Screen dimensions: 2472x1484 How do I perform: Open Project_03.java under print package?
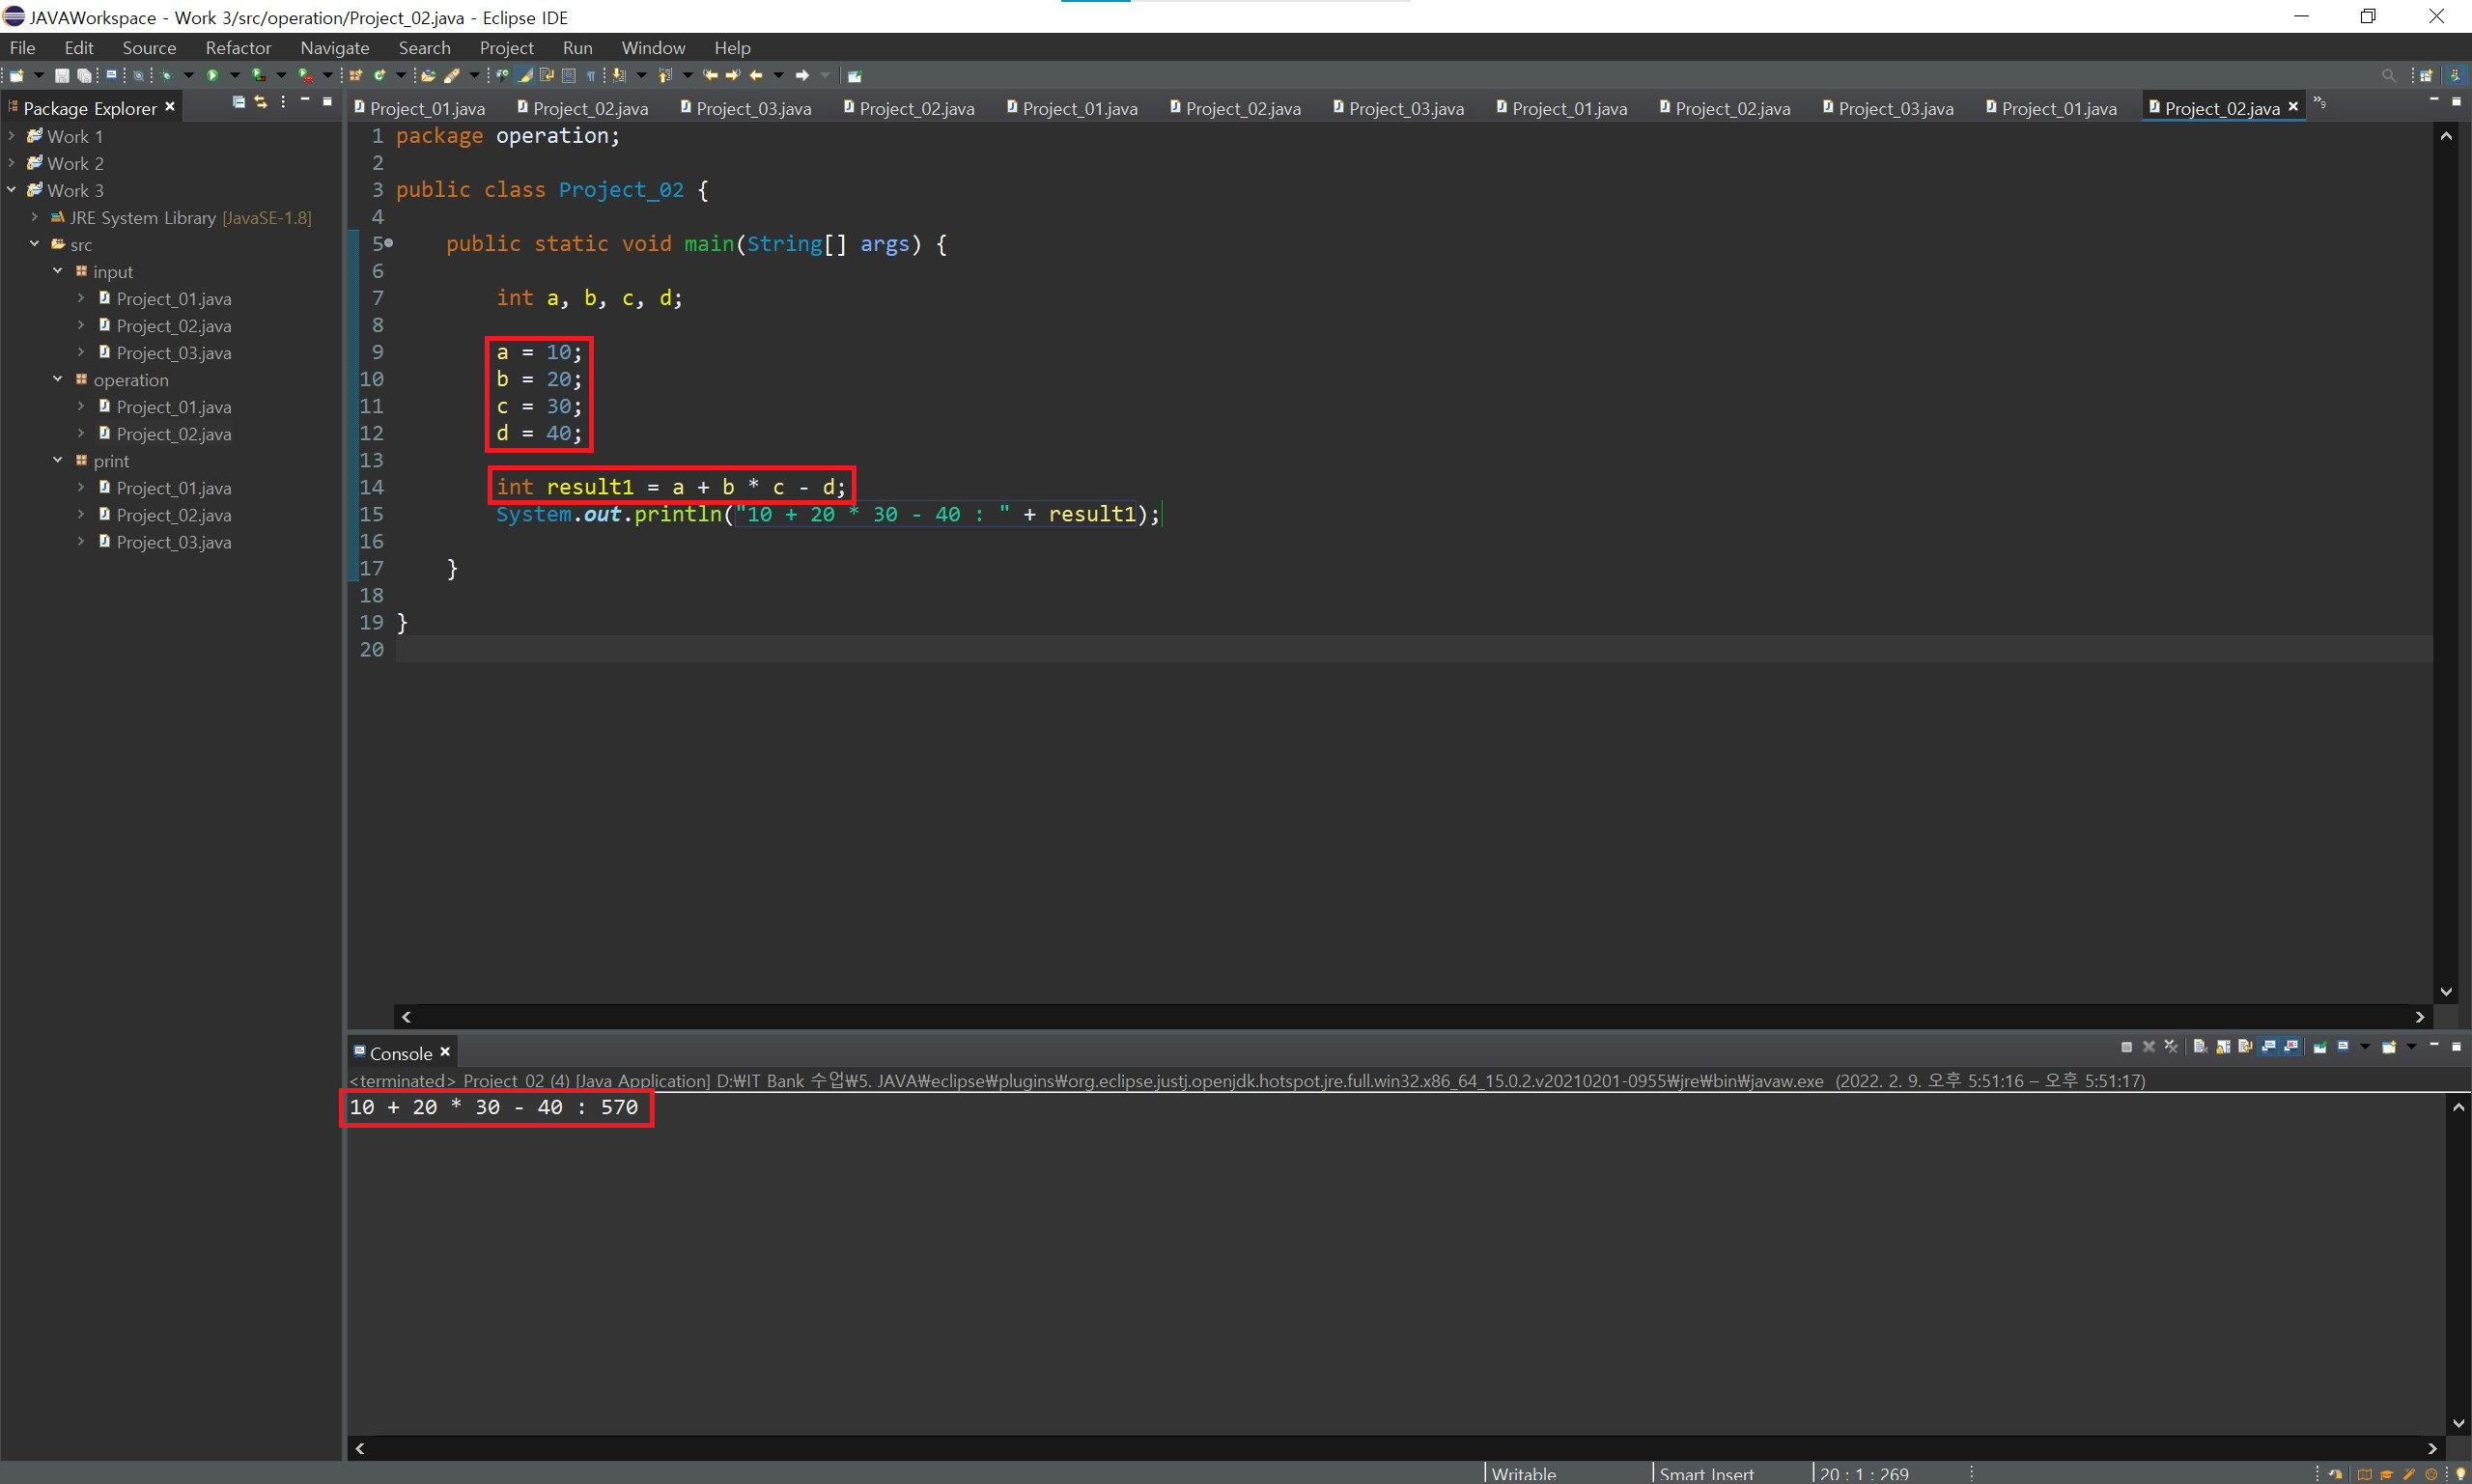(x=173, y=542)
